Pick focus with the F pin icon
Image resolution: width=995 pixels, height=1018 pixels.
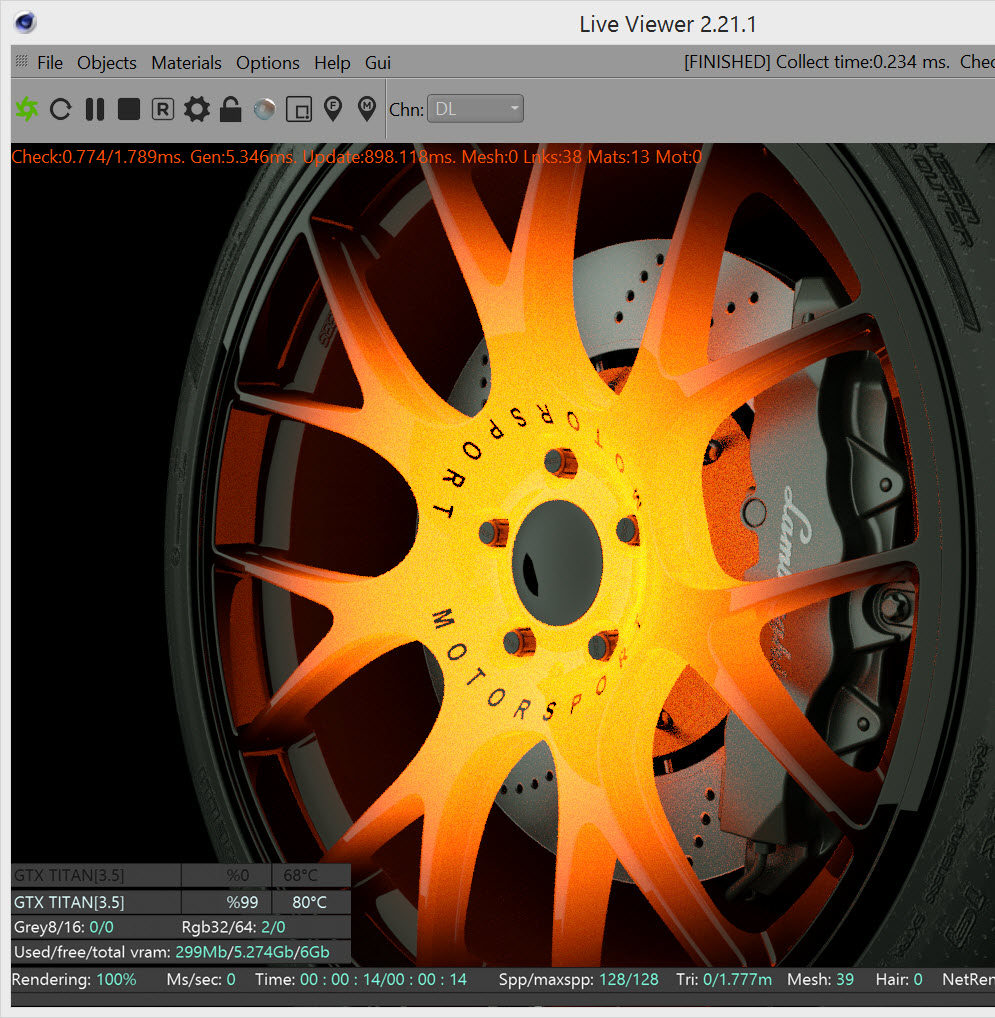[333, 109]
